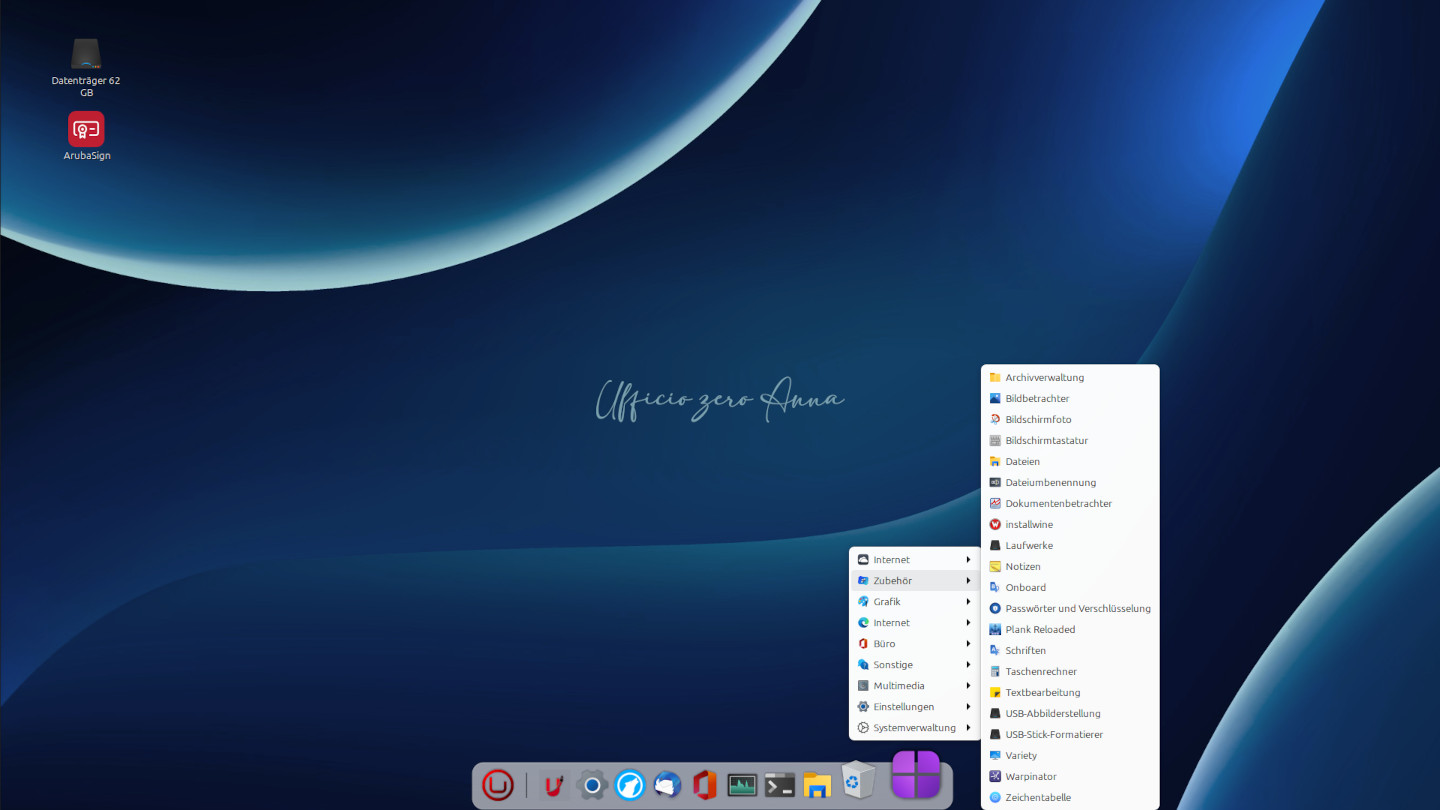1440x810 pixels.
Task: Open Microsoft Office icon in dock
Action: coord(704,785)
